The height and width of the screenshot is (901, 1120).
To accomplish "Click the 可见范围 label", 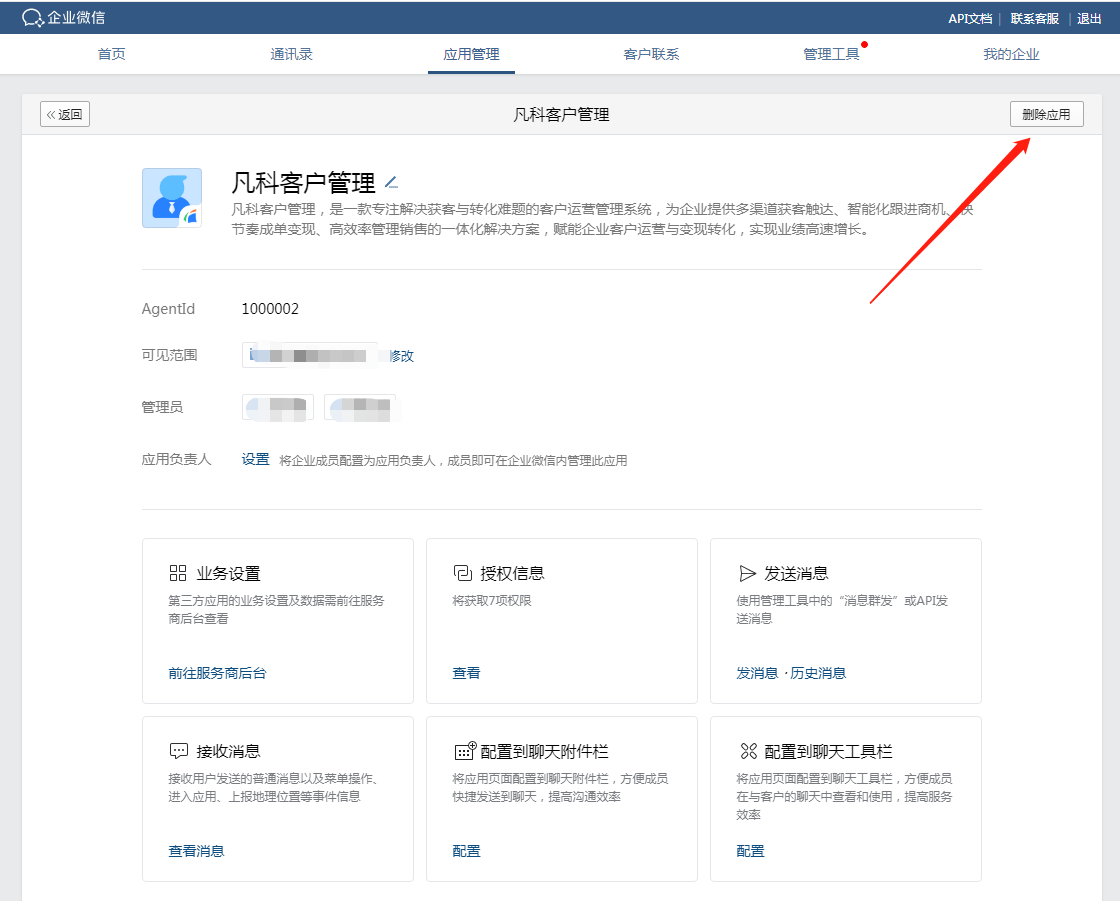I will [169, 355].
